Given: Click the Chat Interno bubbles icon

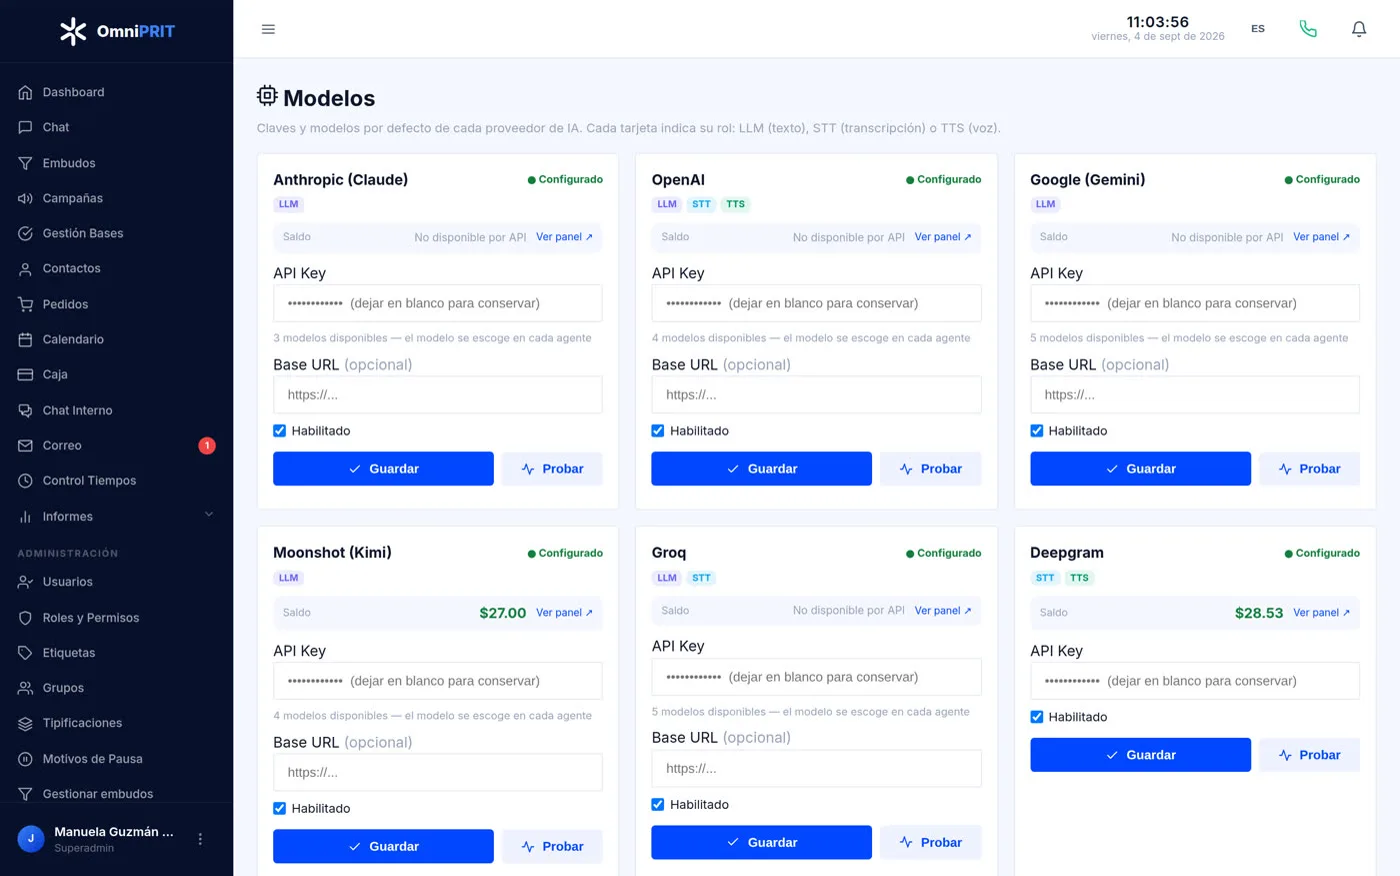Looking at the screenshot, I should tap(26, 410).
